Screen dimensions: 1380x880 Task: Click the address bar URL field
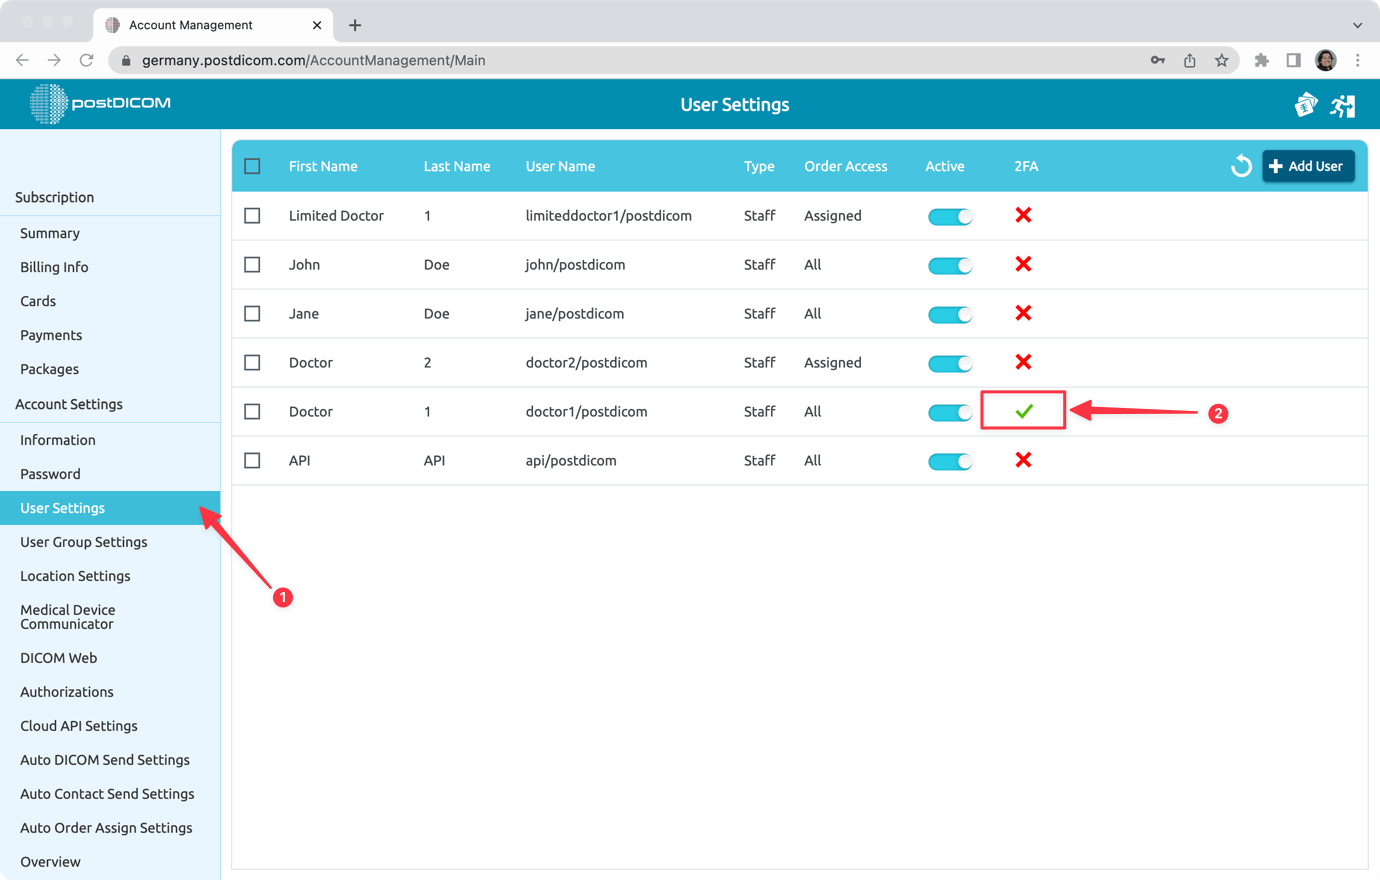400,60
